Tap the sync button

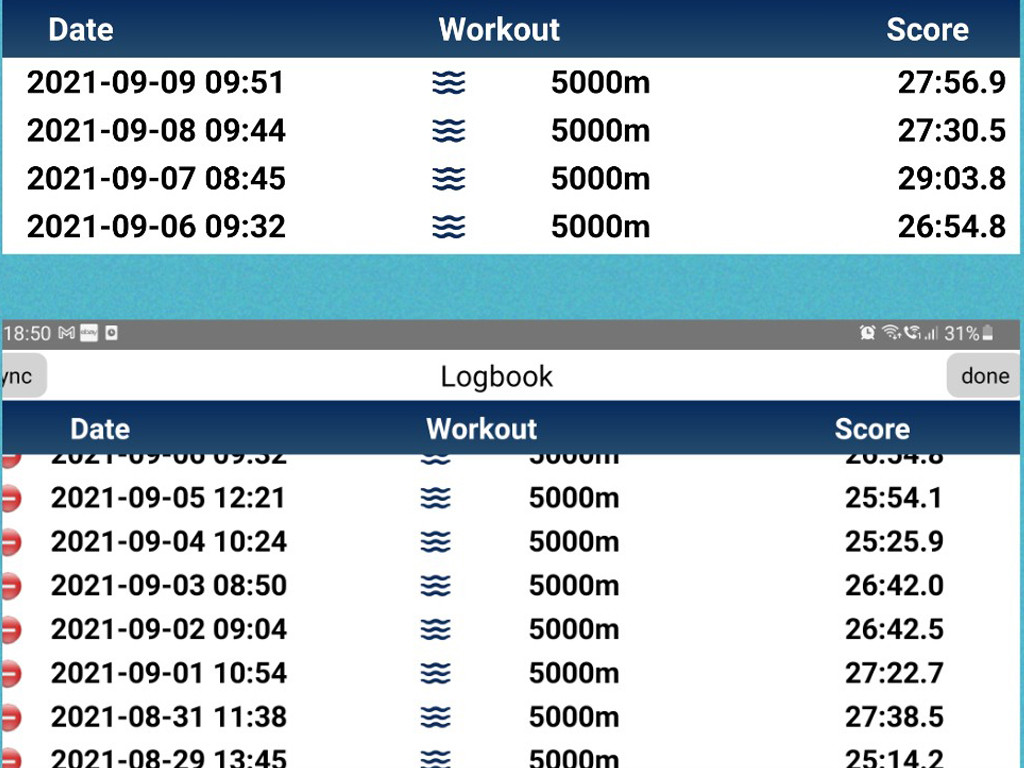20,376
